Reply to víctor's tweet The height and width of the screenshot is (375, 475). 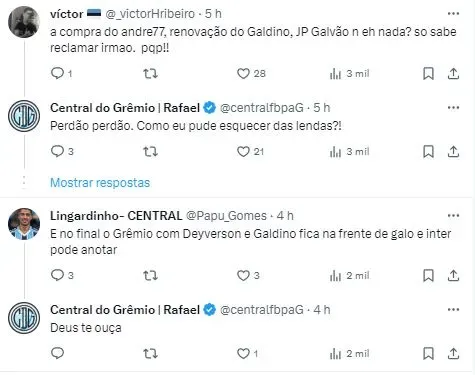pyautogui.click(x=57, y=73)
